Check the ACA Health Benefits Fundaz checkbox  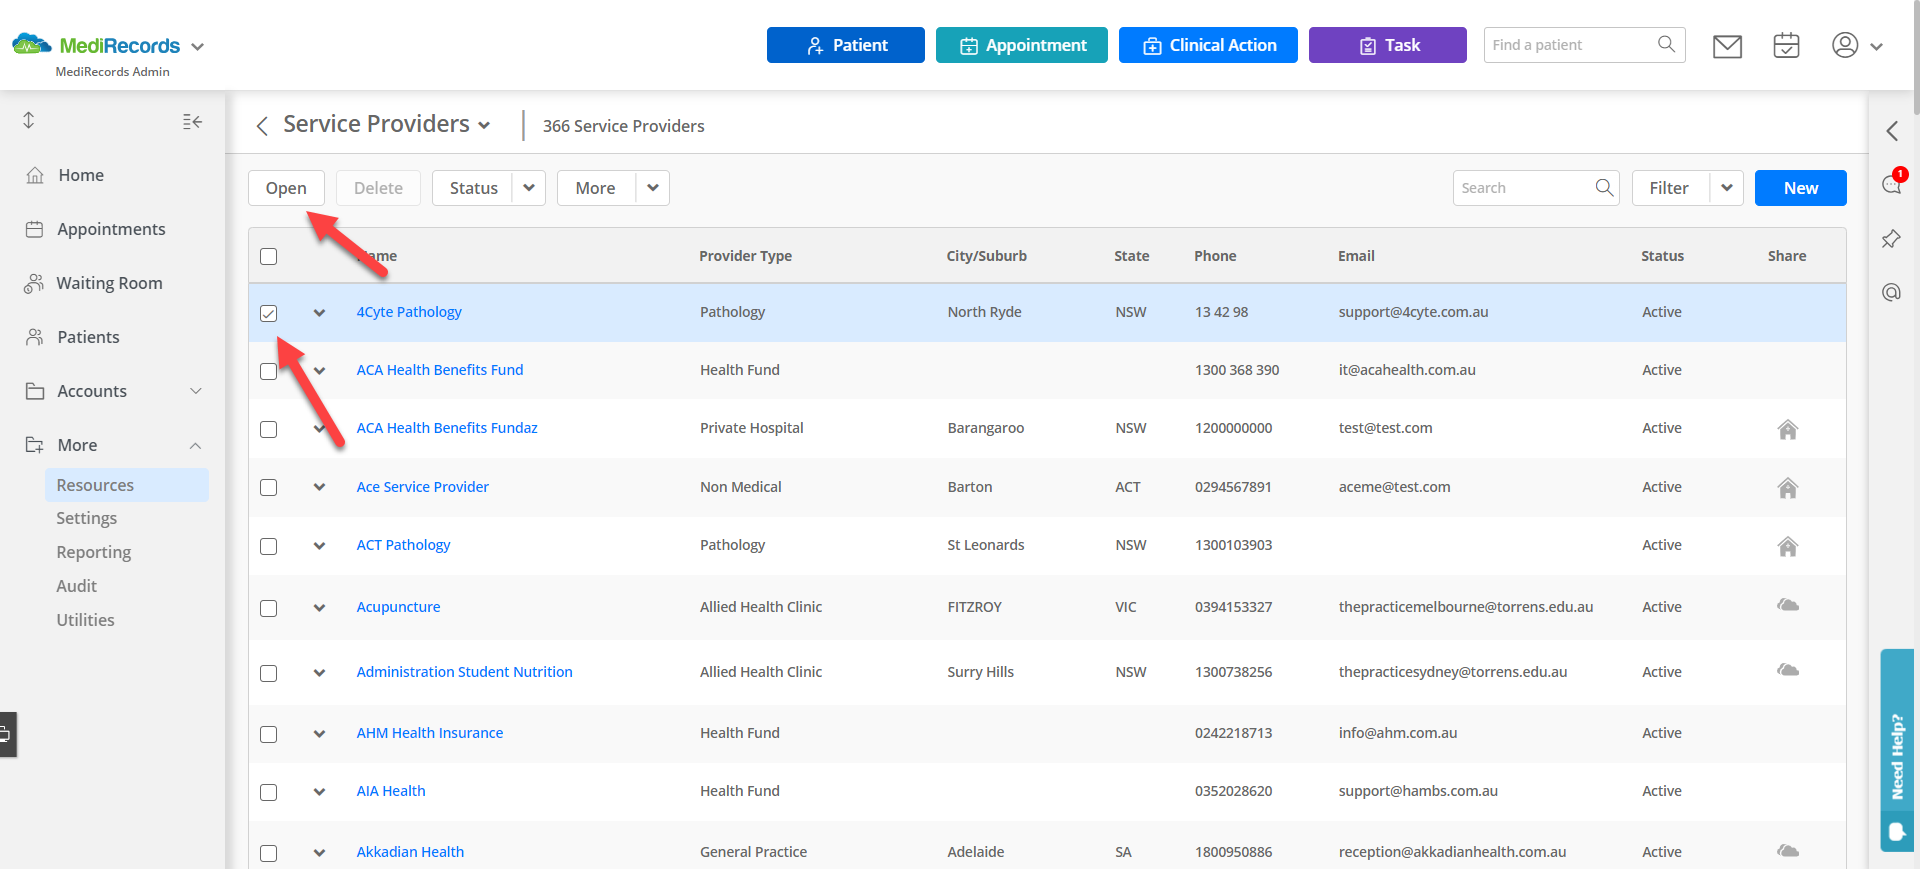(x=268, y=429)
